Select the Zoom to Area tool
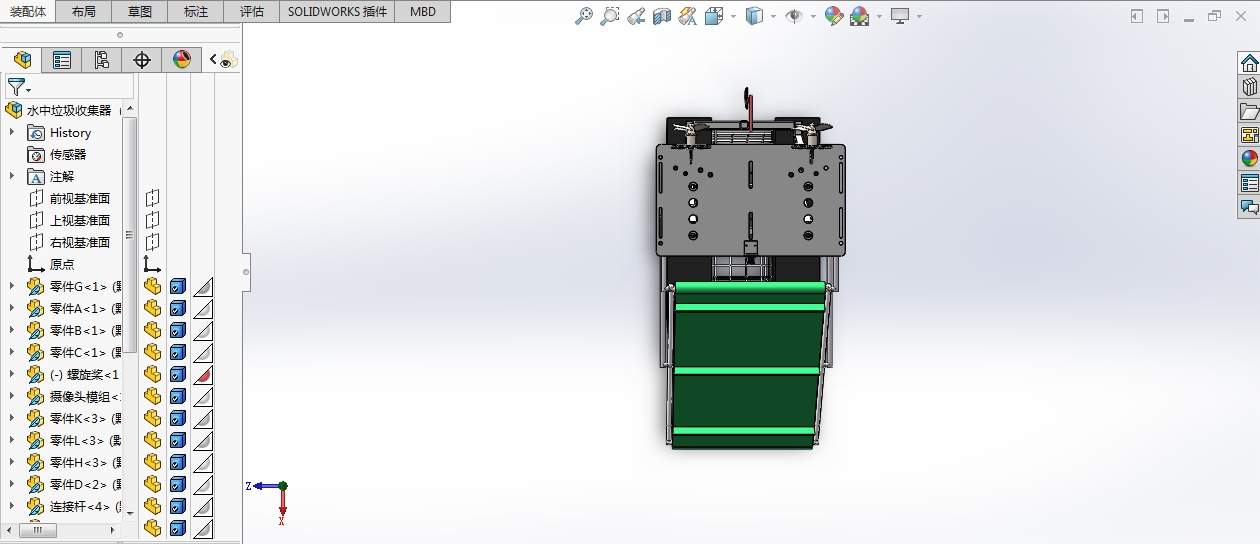 point(610,16)
